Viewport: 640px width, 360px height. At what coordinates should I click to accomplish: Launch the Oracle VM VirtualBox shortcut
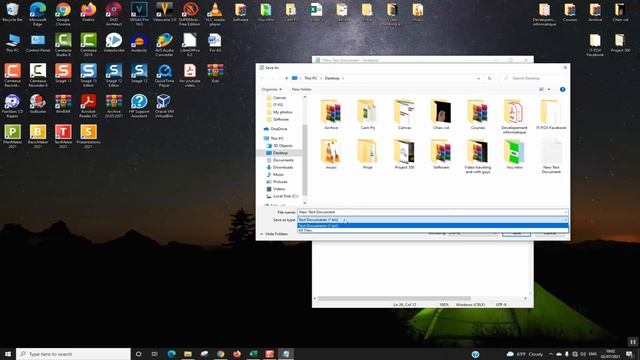[x=164, y=105]
